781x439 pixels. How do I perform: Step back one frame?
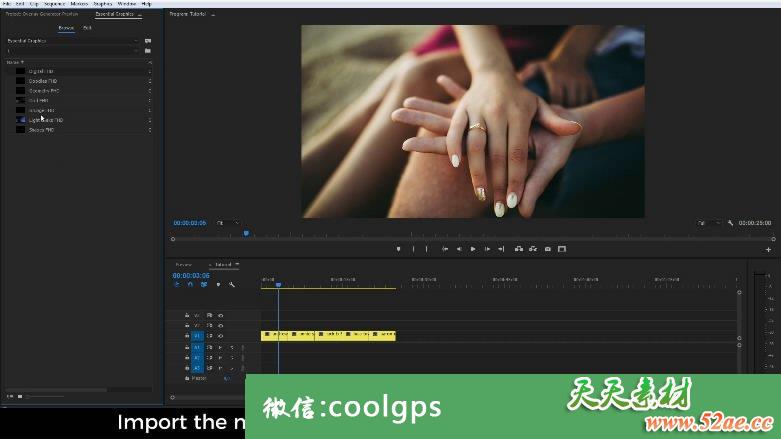click(459, 249)
